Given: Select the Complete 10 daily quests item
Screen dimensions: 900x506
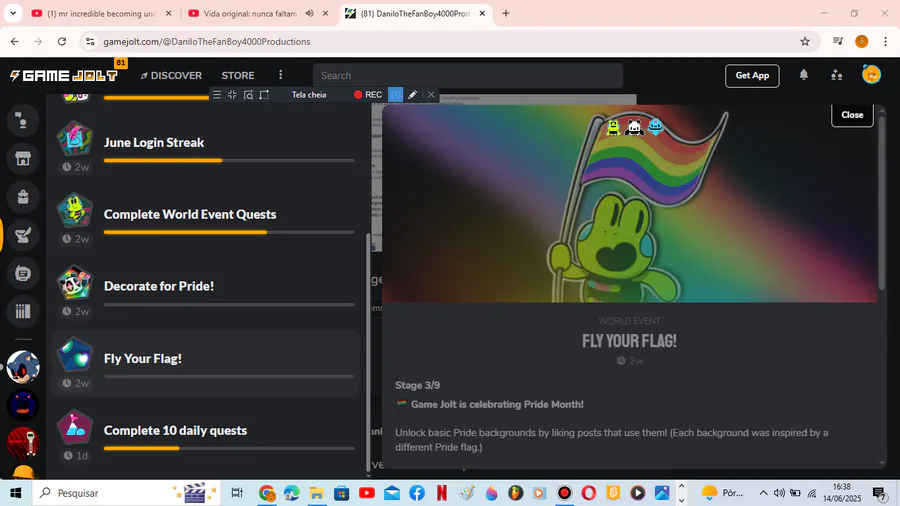Looking at the screenshot, I should click(205, 435).
